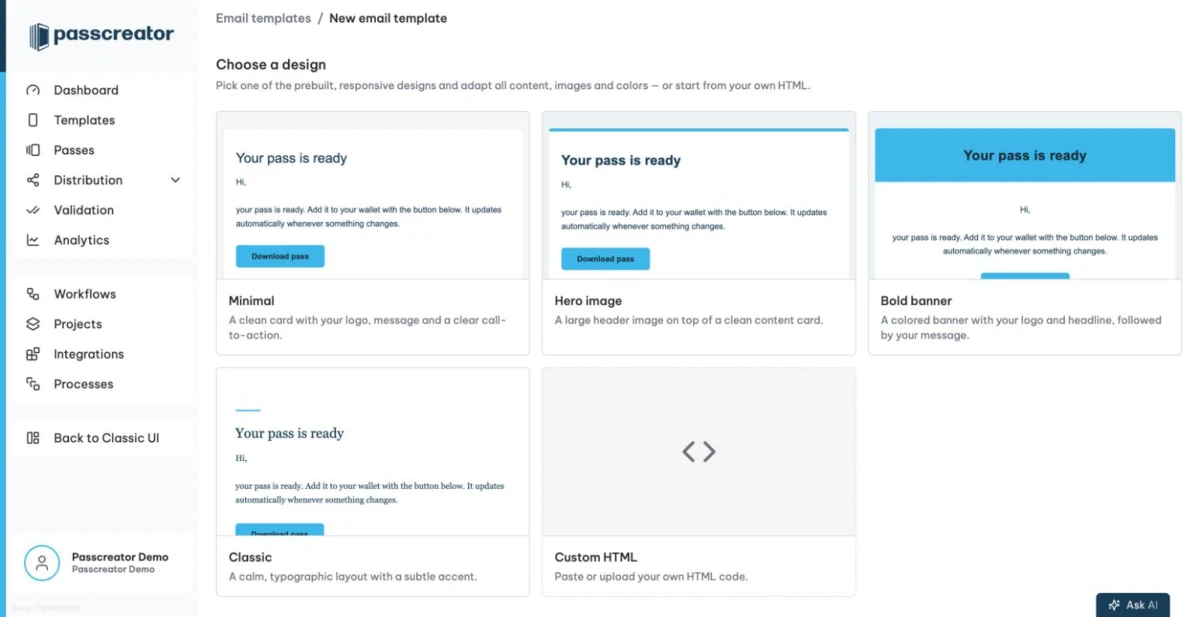This screenshot has width=1200, height=617.
Task: Click 'A large header image' description
Action: (x=689, y=320)
